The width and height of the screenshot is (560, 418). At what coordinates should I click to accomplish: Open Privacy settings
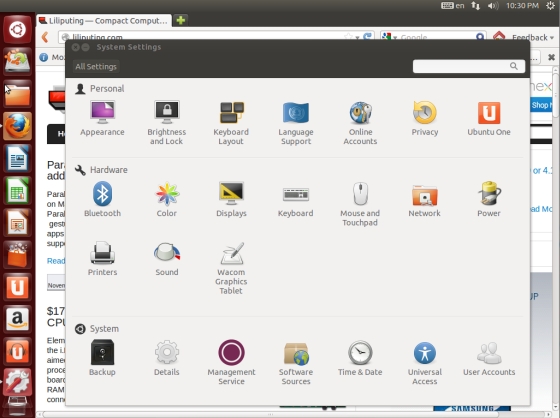425,119
